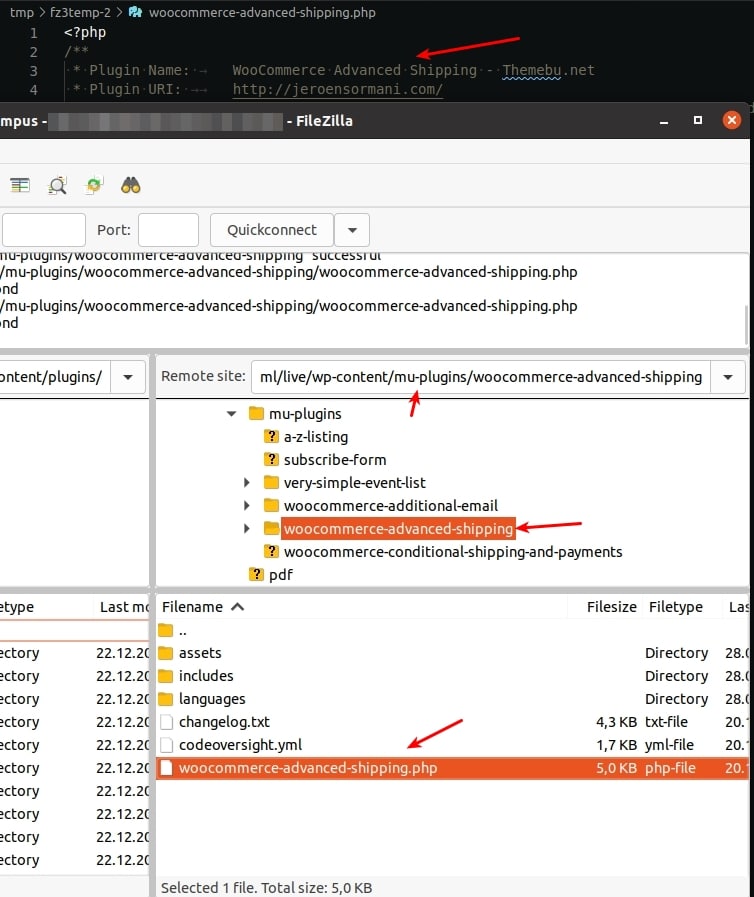
Task: Click the yml-file filetype cell
Action: pos(669,745)
